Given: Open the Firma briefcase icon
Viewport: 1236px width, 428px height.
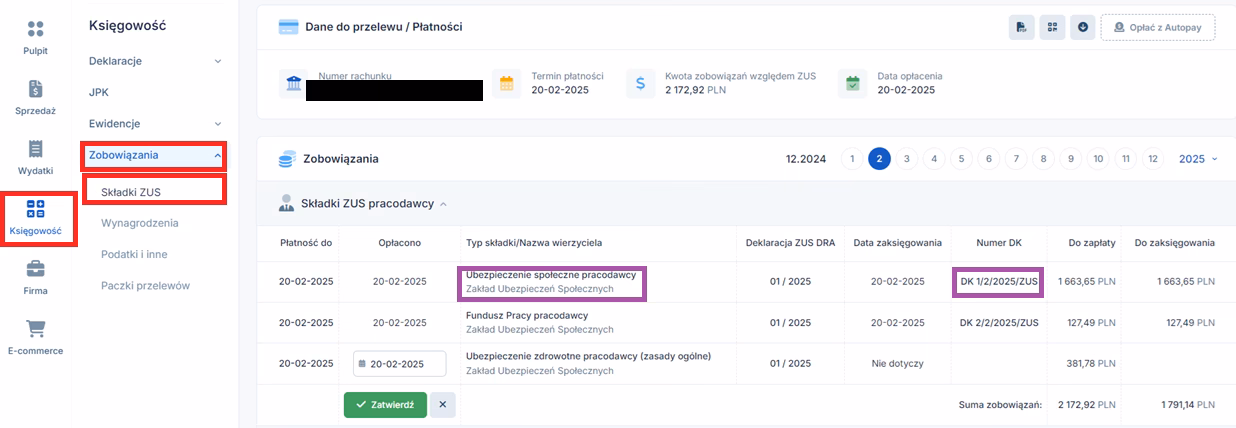Looking at the screenshot, I should [35, 269].
